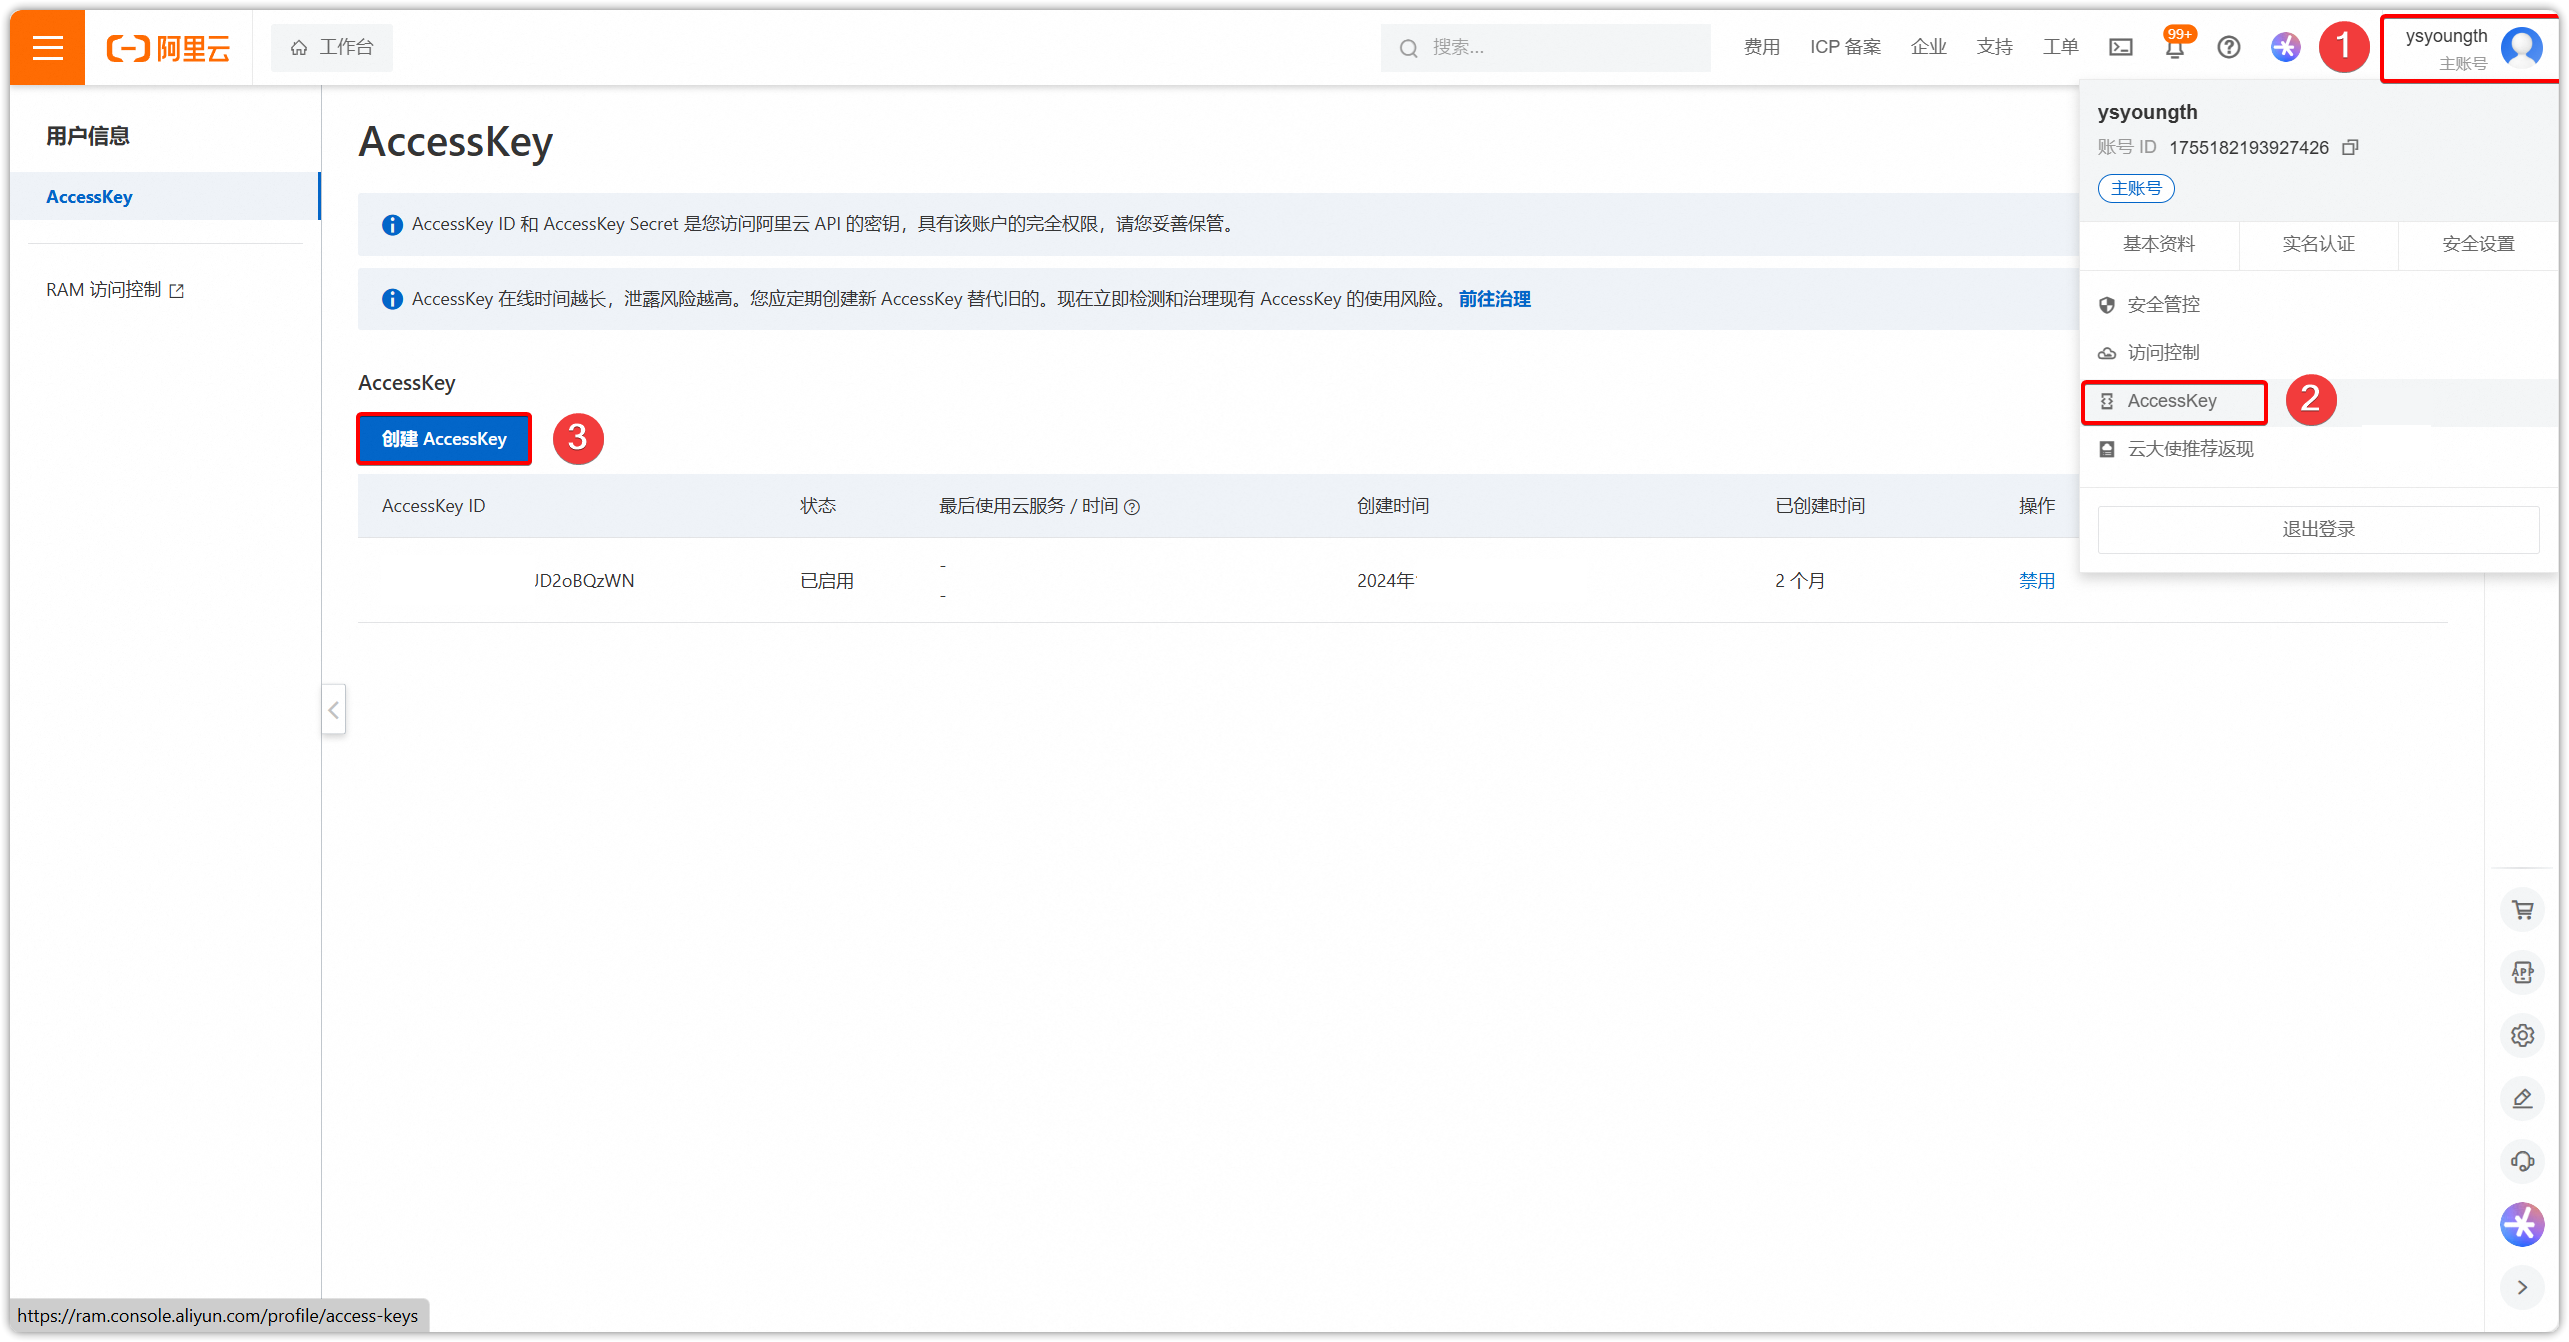This screenshot has width=2569, height=1342.
Task: Open the floating AI assistant icon at bottom right
Action: coord(2522,1224)
